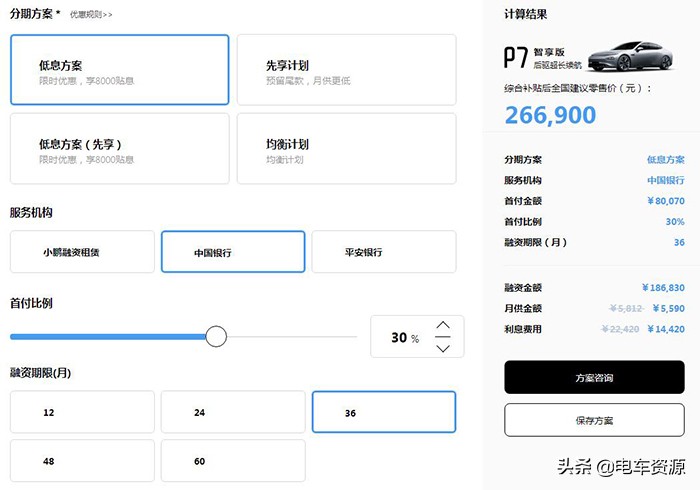Click the 30% down payment input field
The image size is (700, 490).
click(417, 337)
